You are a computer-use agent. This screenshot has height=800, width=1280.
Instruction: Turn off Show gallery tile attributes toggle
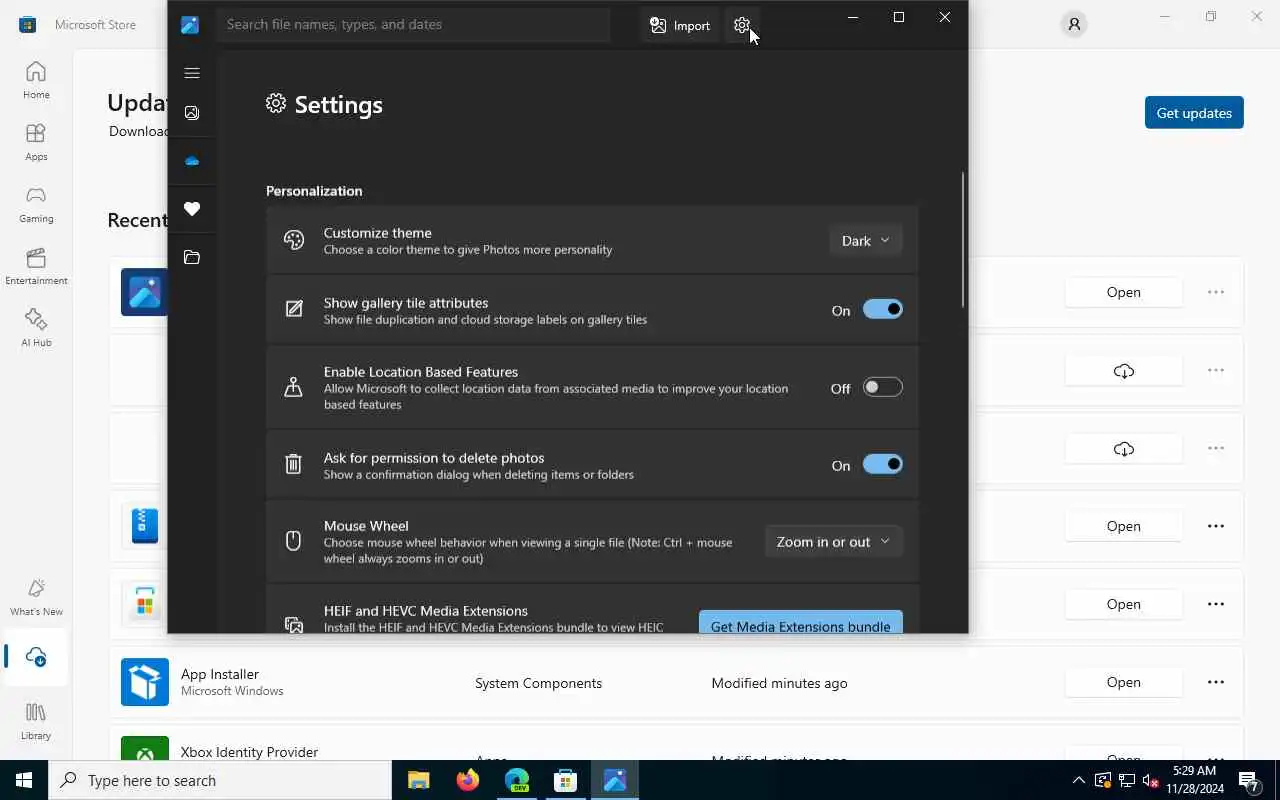883,310
